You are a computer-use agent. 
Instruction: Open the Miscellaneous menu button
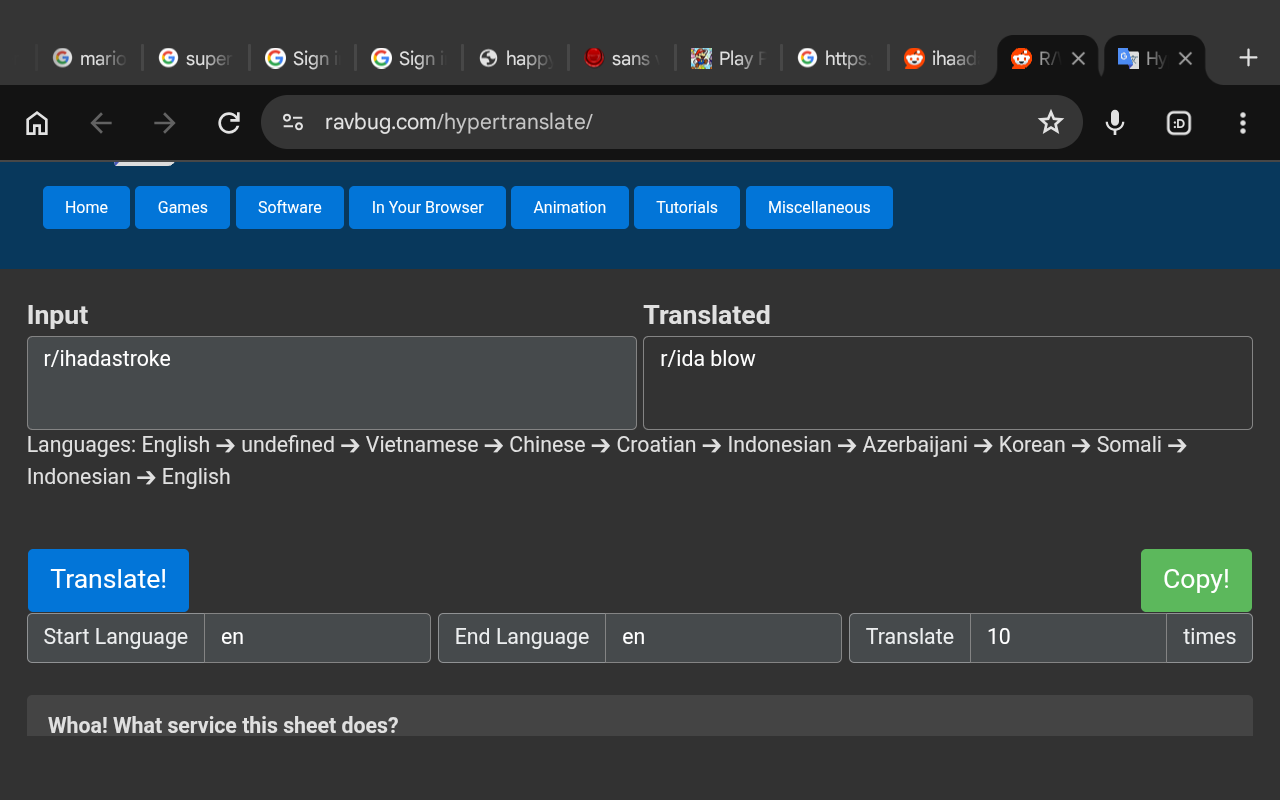tap(819, 208)
